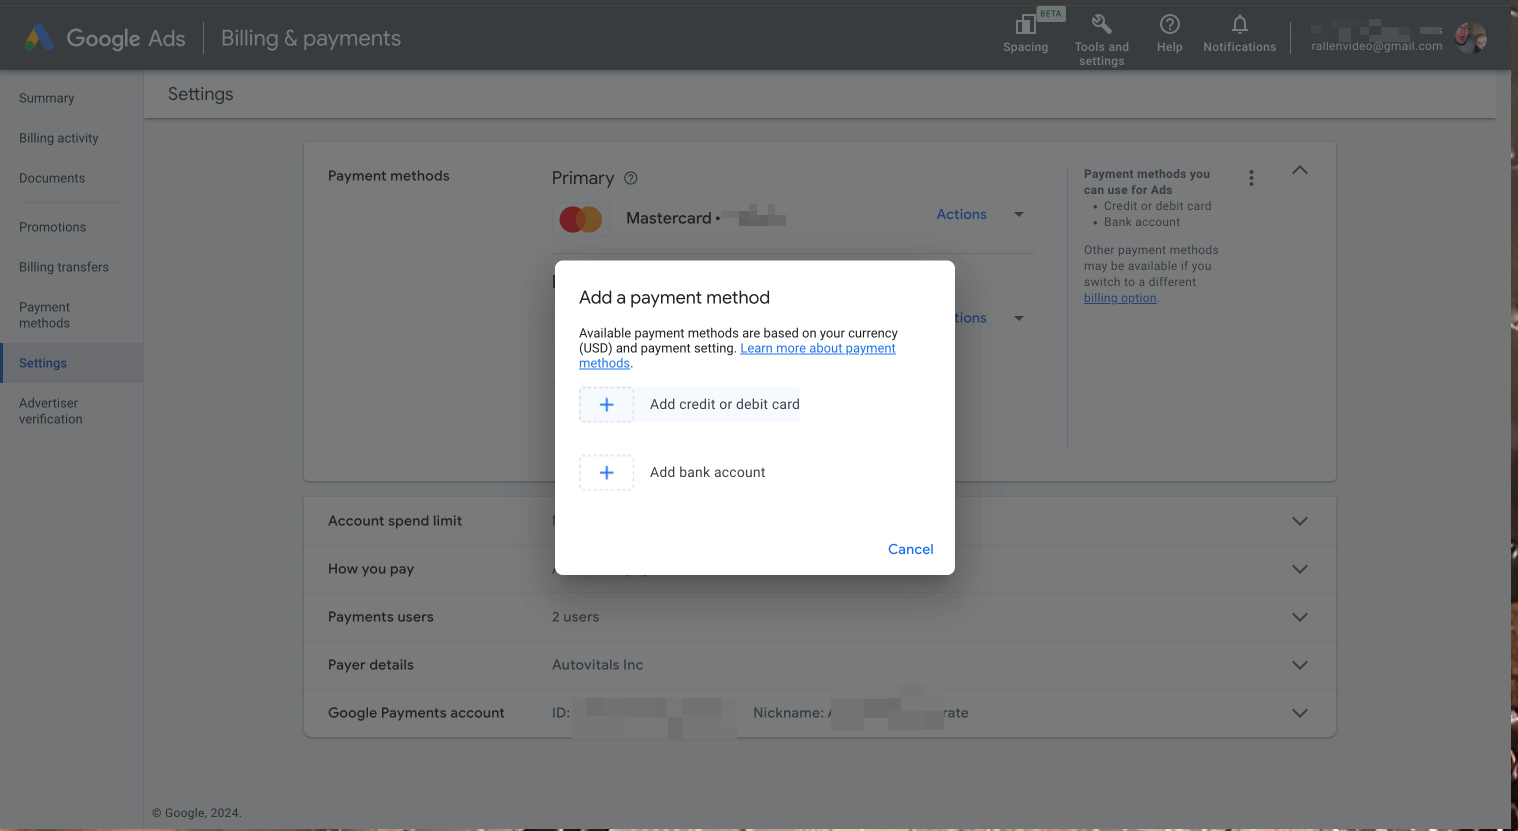The height and width of the screenshot is (831, 1518).
Task: Click the Primary help tooltip icon
Action: pyautogui.click(x=631, y=178)
